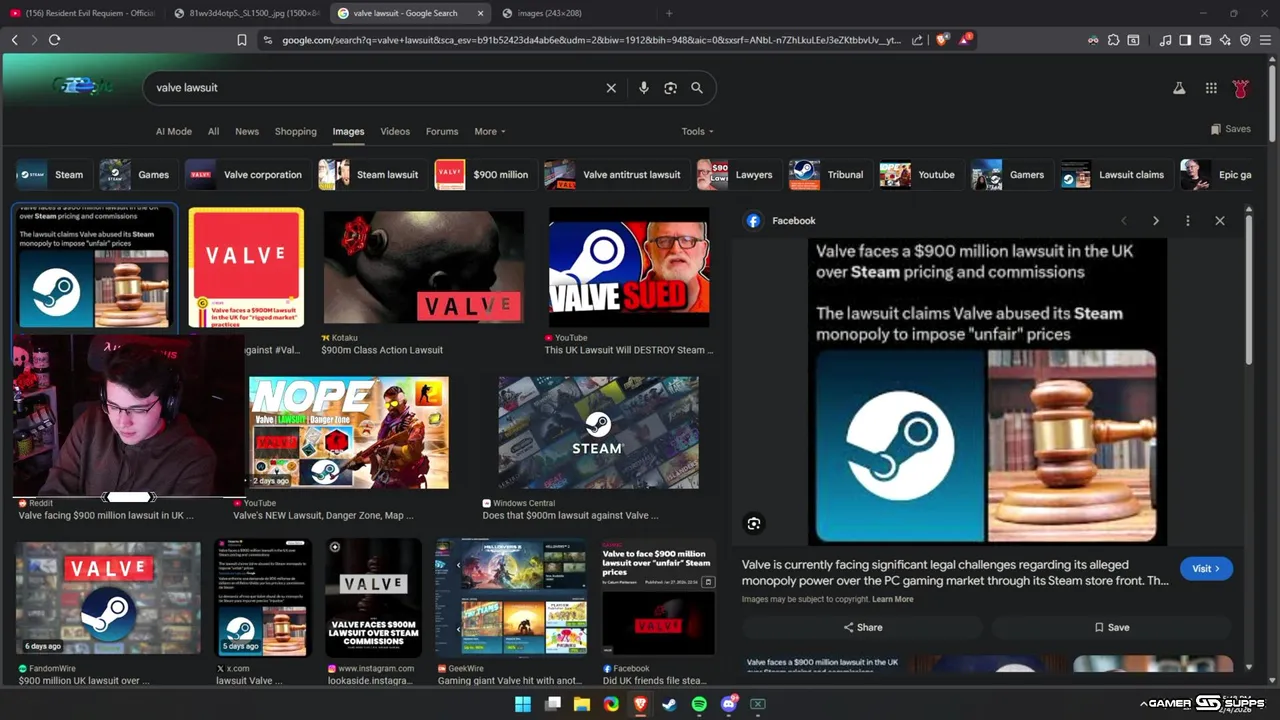Switch to the All results tab
The width and height of the screenshot is (1280, 720).
[x=213, y=131]
